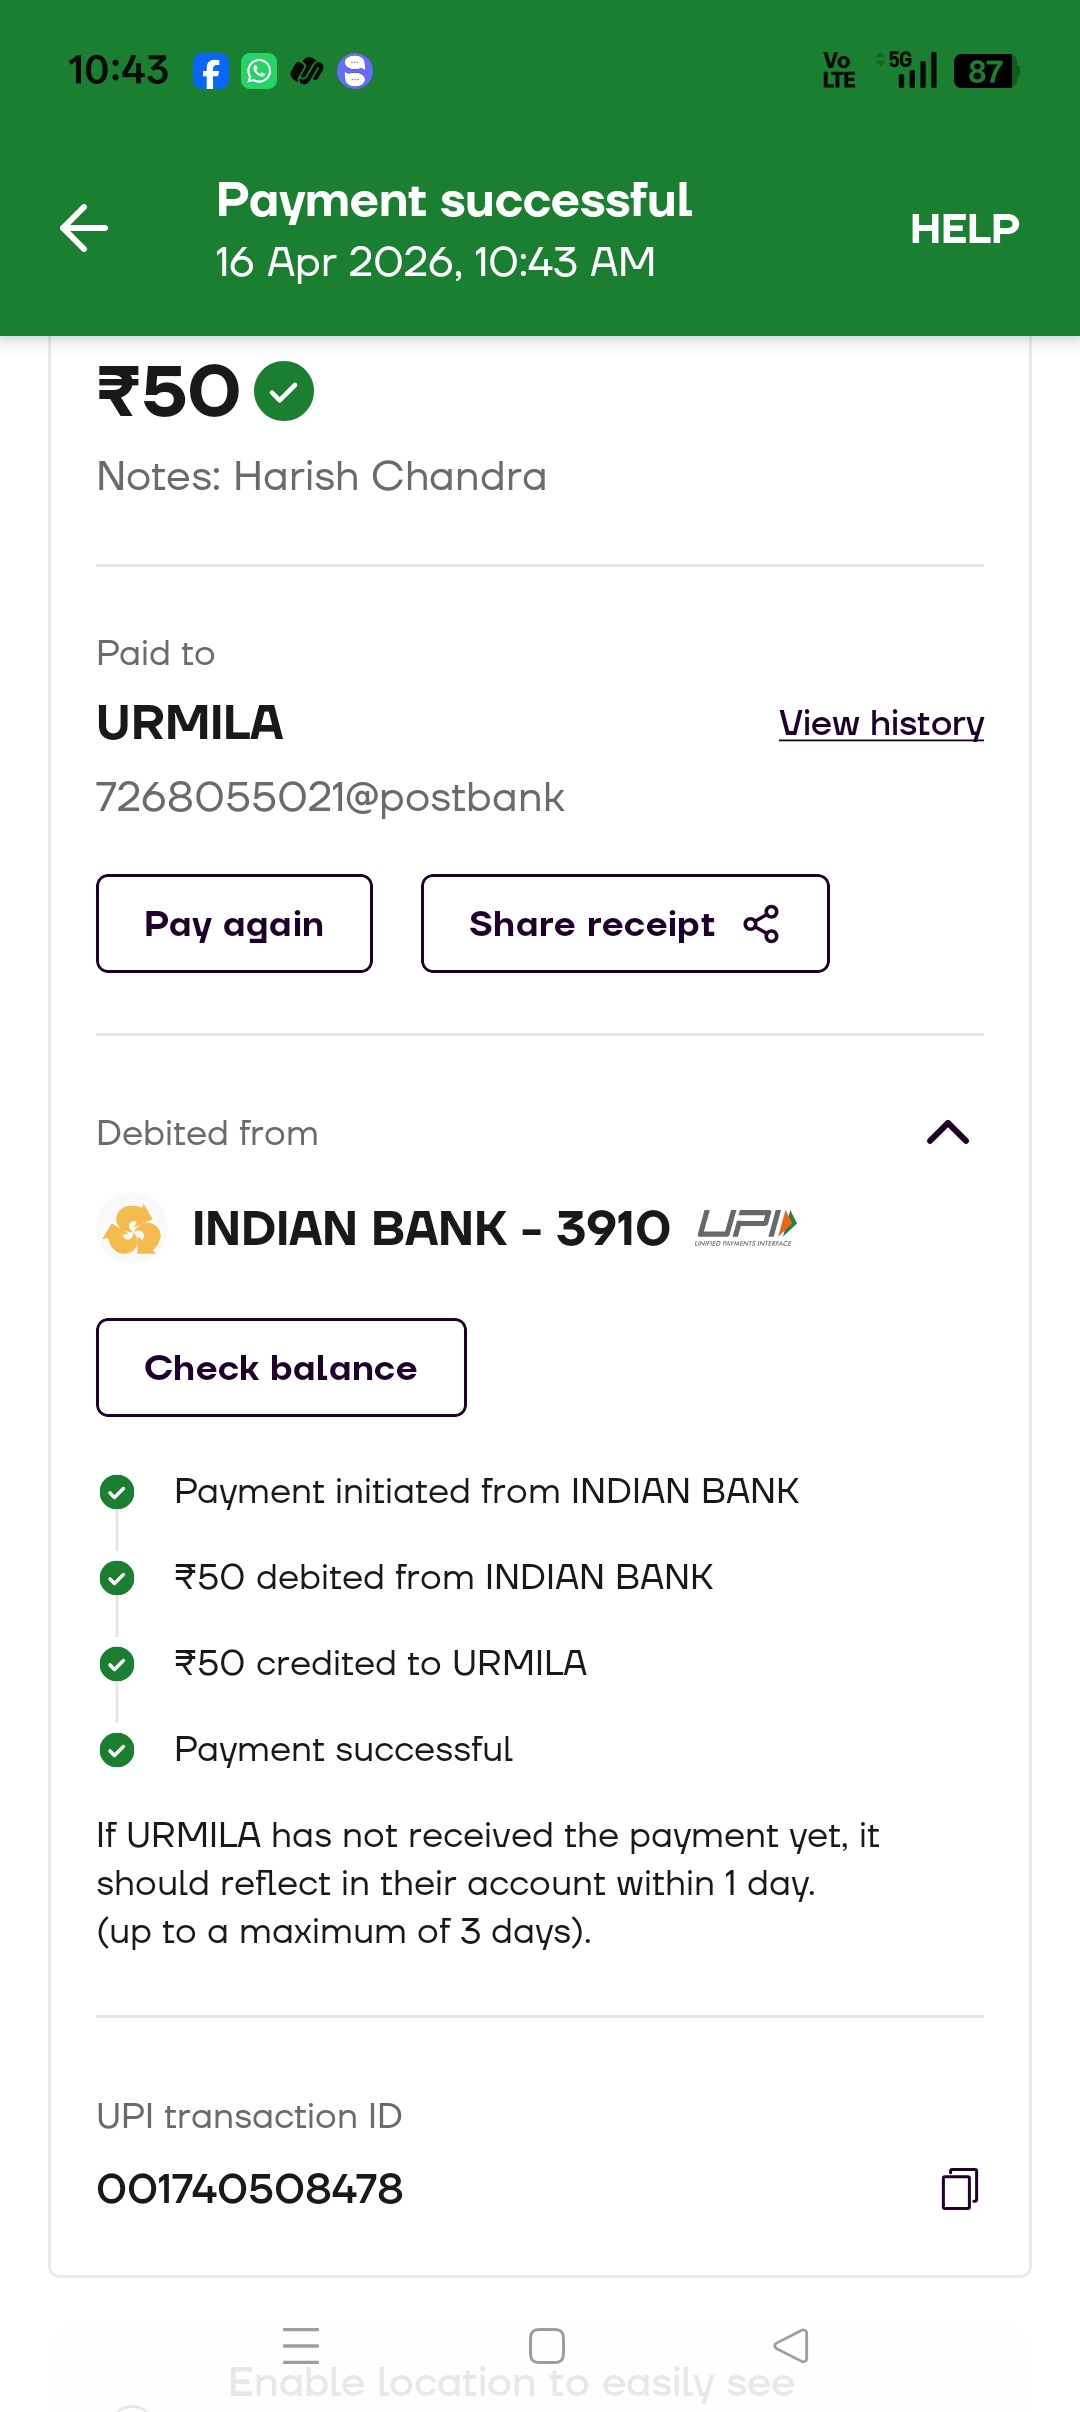Tap the back arrow icon
Image resolution: width=1080 pixels, height=2412 pixels.
pos(84,228)
